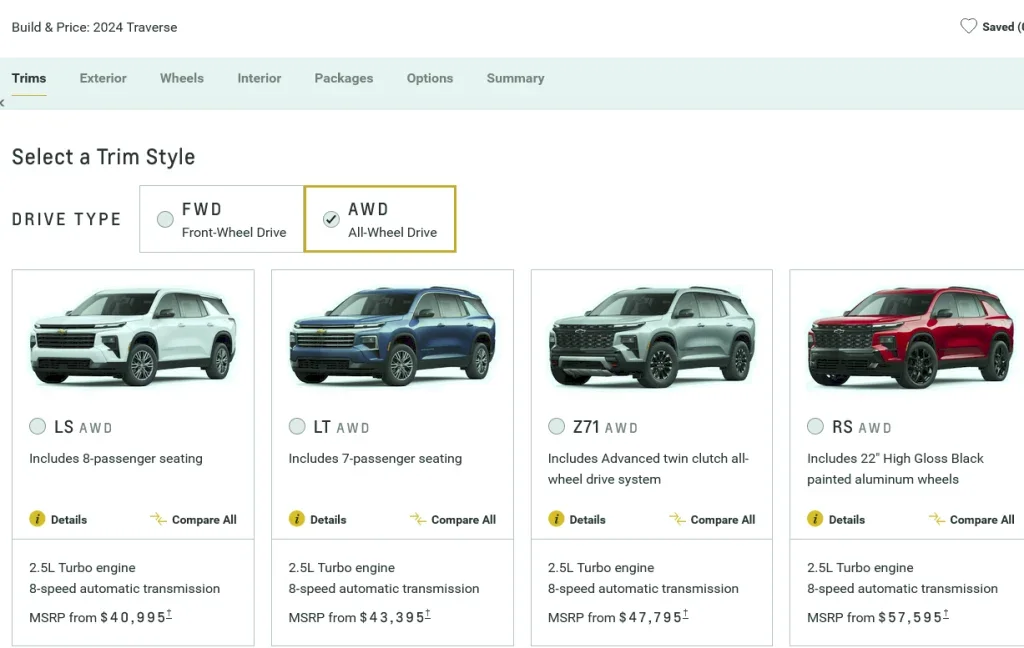Go to the Interior tab
The image size is (1024, 648).
[259, 78]
